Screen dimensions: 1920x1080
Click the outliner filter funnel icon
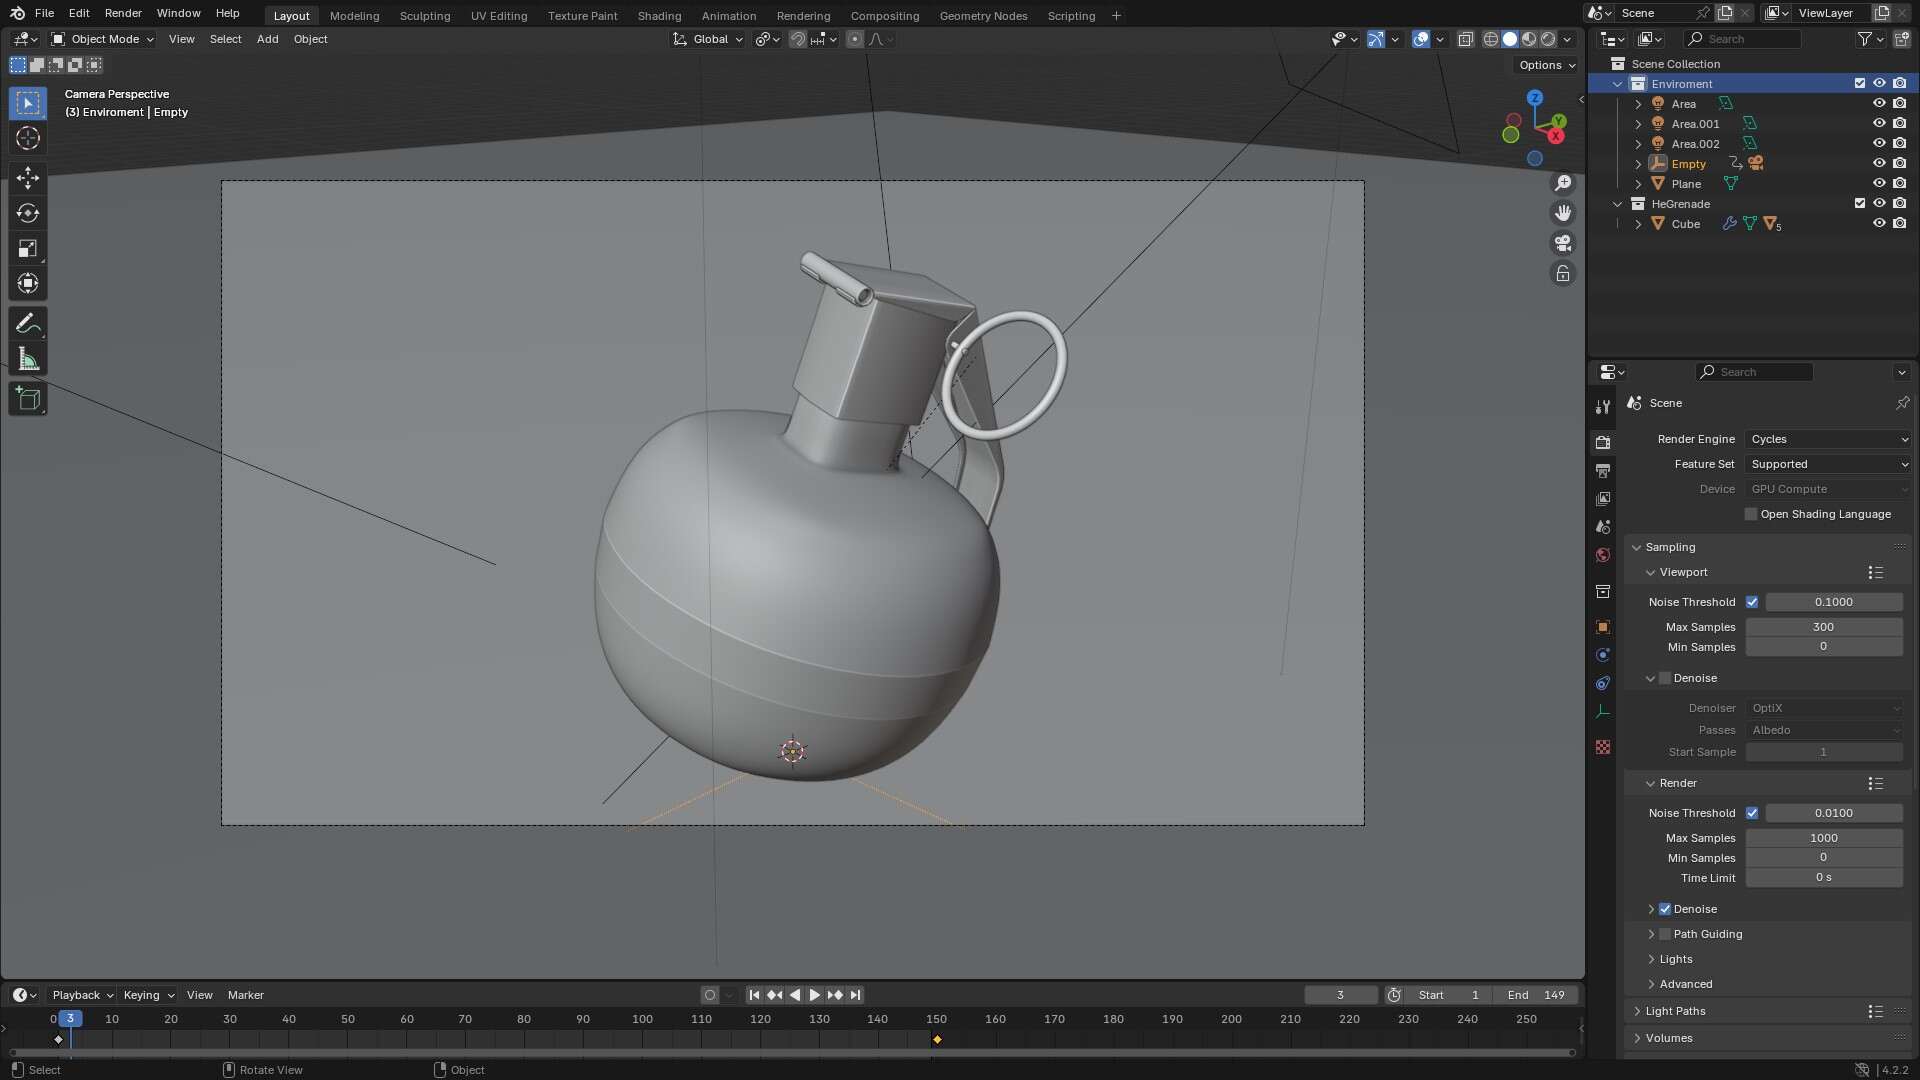1864,39
